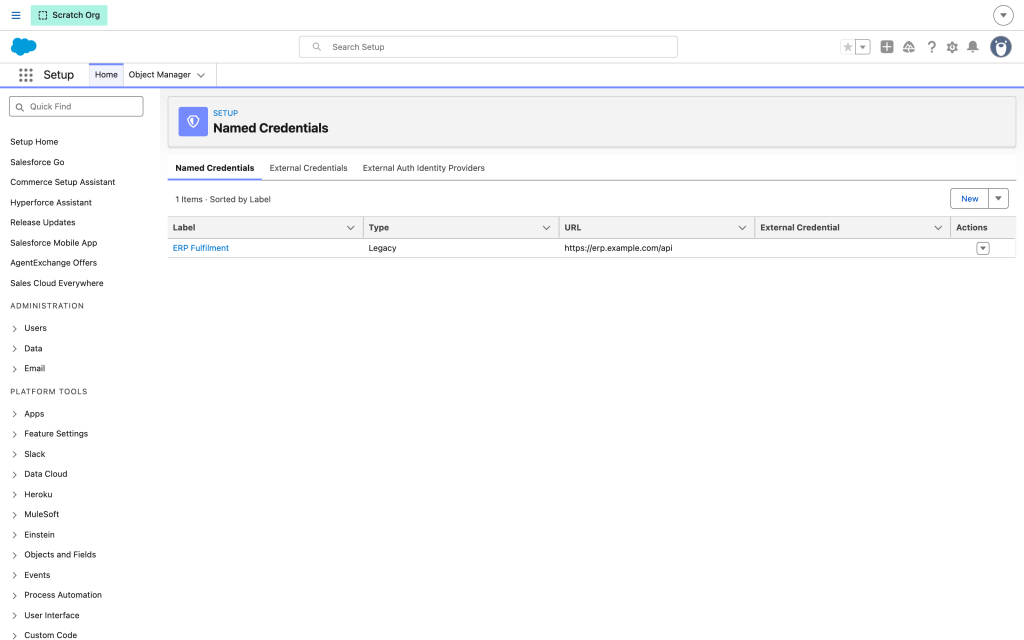Sort by the URL column header

click(573, 228)
